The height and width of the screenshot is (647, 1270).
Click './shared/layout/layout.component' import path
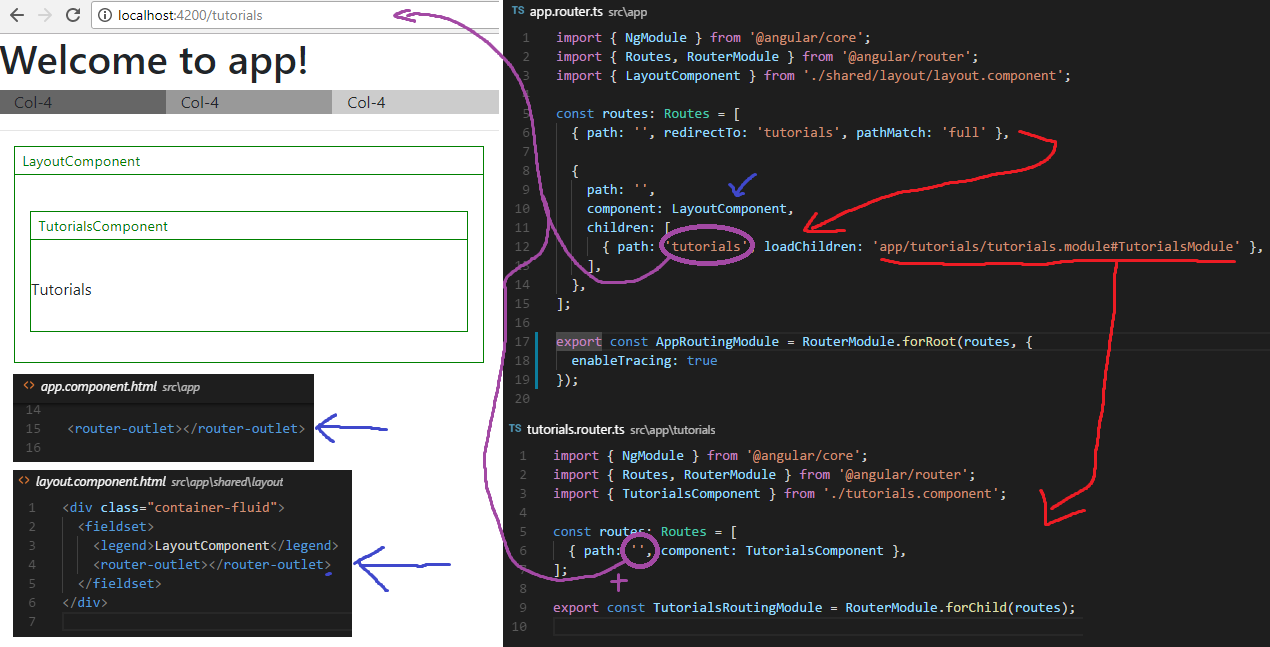click(932, 76)
